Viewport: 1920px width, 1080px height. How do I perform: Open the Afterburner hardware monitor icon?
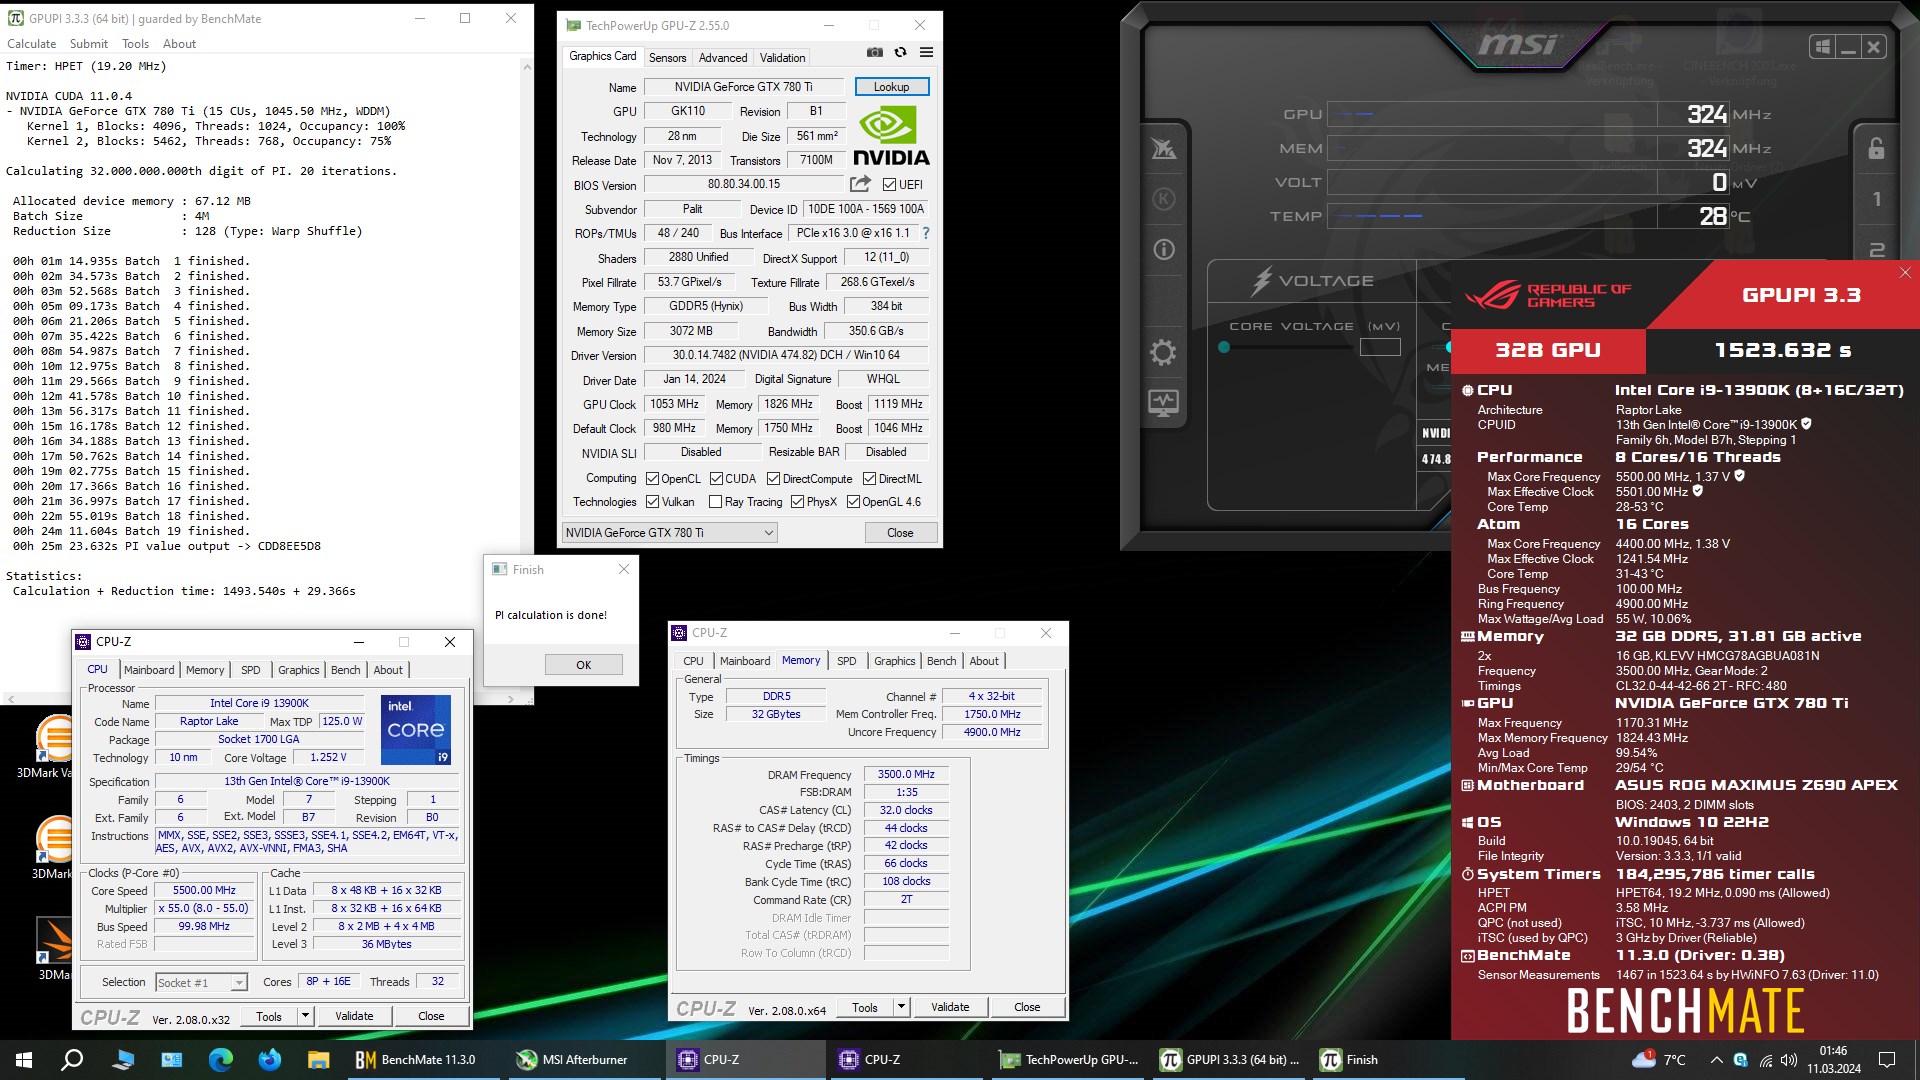pyautogui.click(x=1163, y=403)
